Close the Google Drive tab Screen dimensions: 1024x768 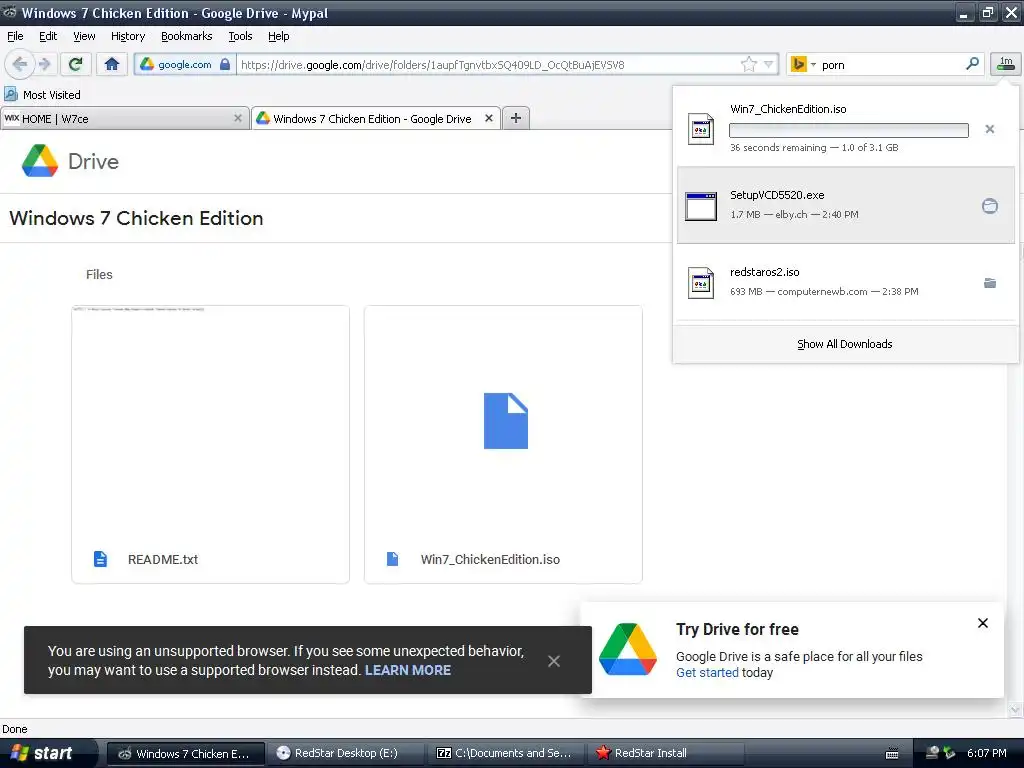[488, 118]
